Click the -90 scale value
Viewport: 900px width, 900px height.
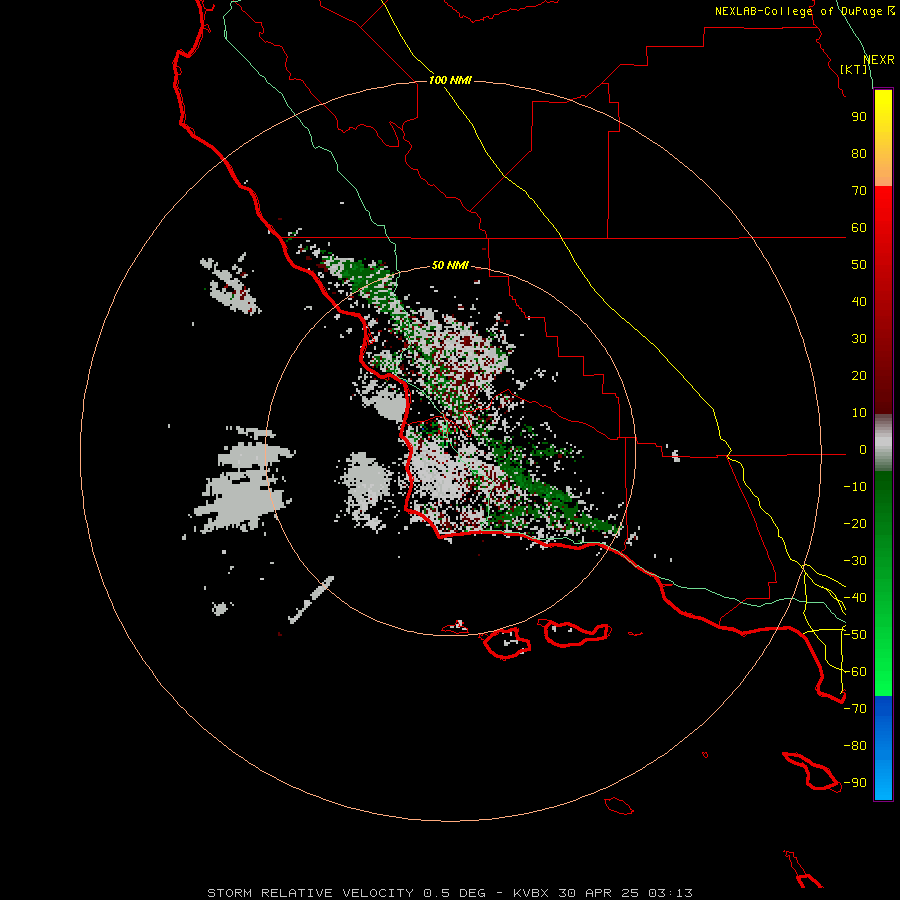[x=855, y=783]
